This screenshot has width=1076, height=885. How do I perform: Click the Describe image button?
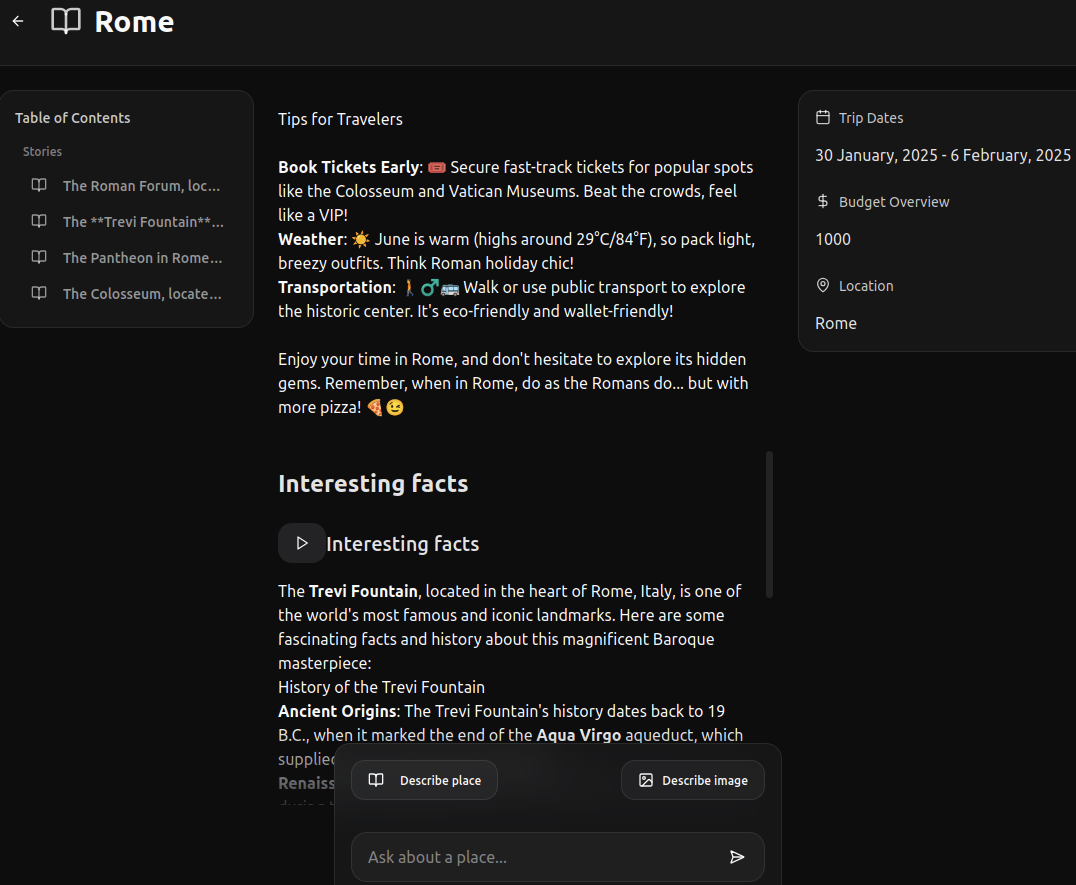(x=692, y=780)
